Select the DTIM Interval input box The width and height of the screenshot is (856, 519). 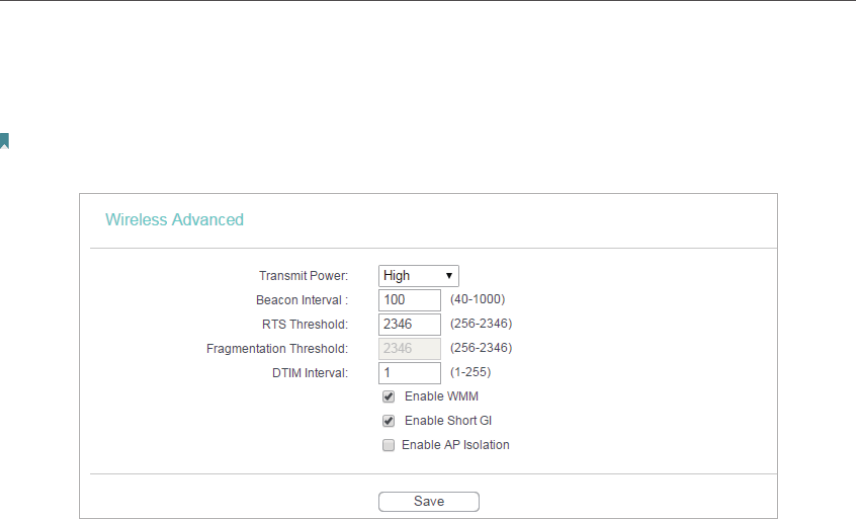coord(409,373)
